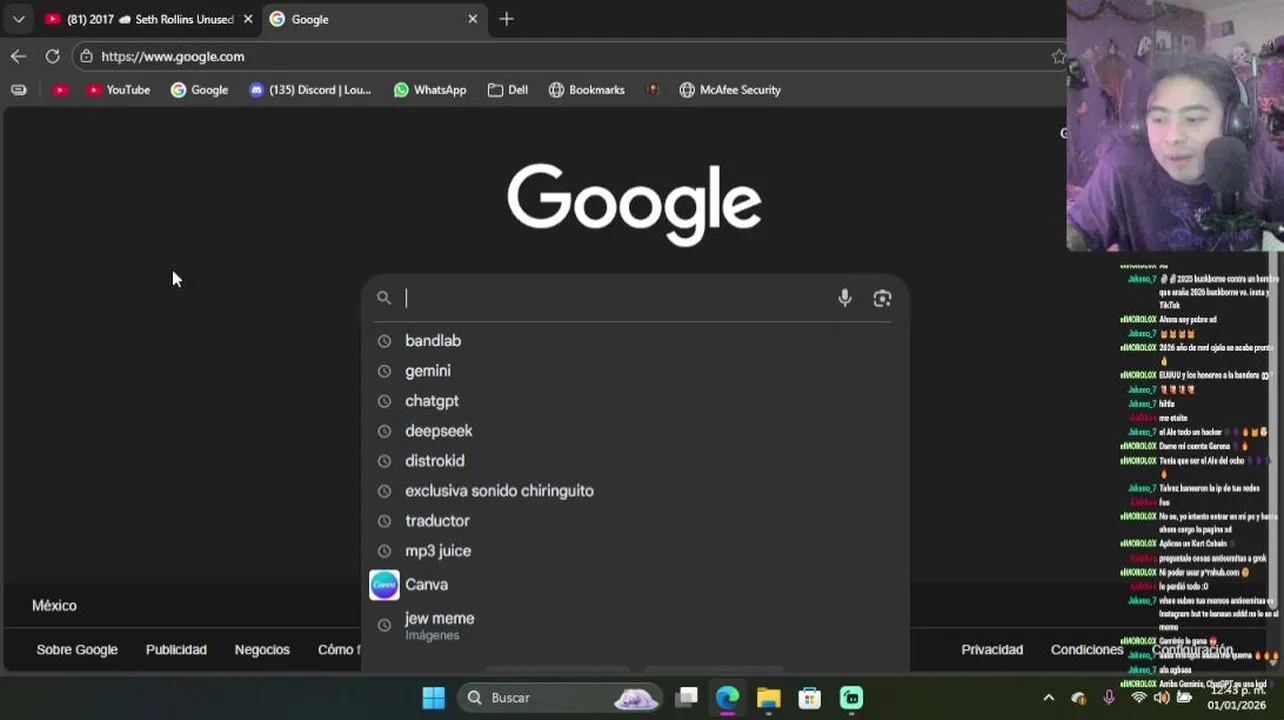The height and width of the screenshot is (720, 1284).
Task: Click the clock icon beside bandlab
Action: tap(384, 341)
